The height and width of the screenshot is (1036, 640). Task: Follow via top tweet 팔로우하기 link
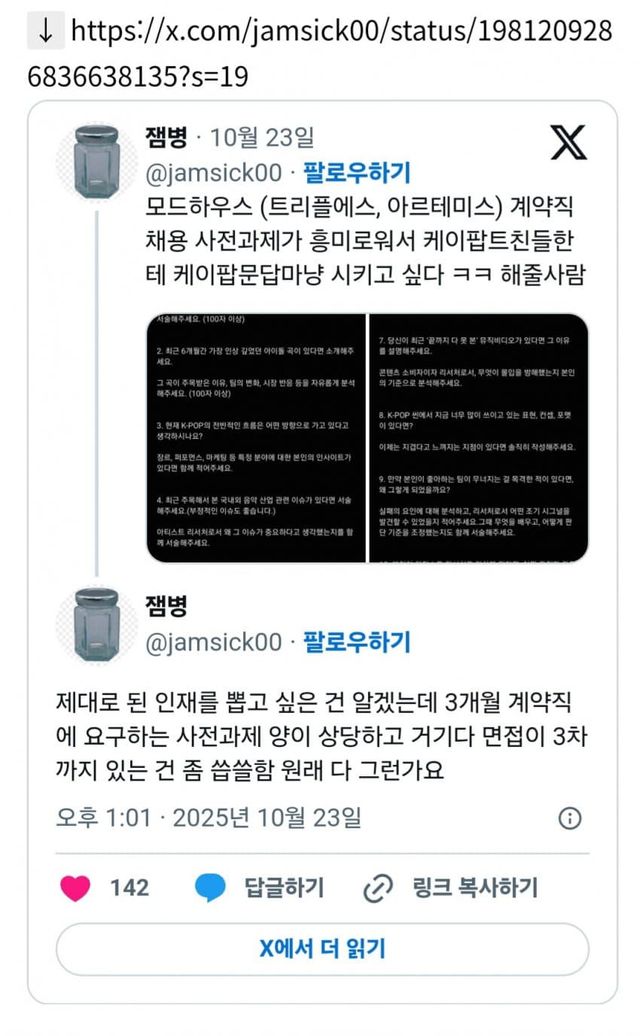[357, 172]
